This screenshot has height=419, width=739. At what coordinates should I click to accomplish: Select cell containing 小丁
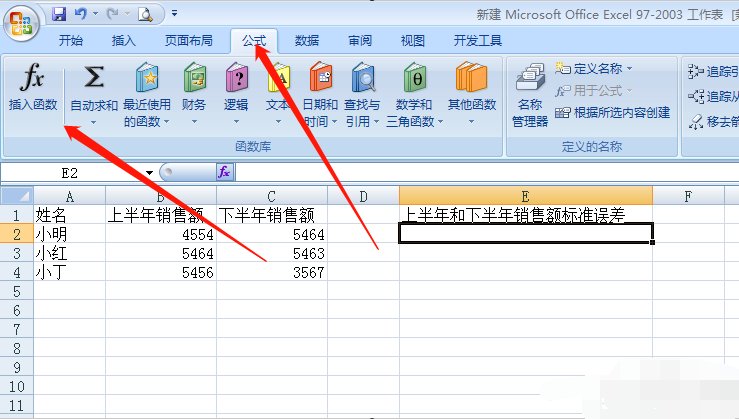(69, 272)
